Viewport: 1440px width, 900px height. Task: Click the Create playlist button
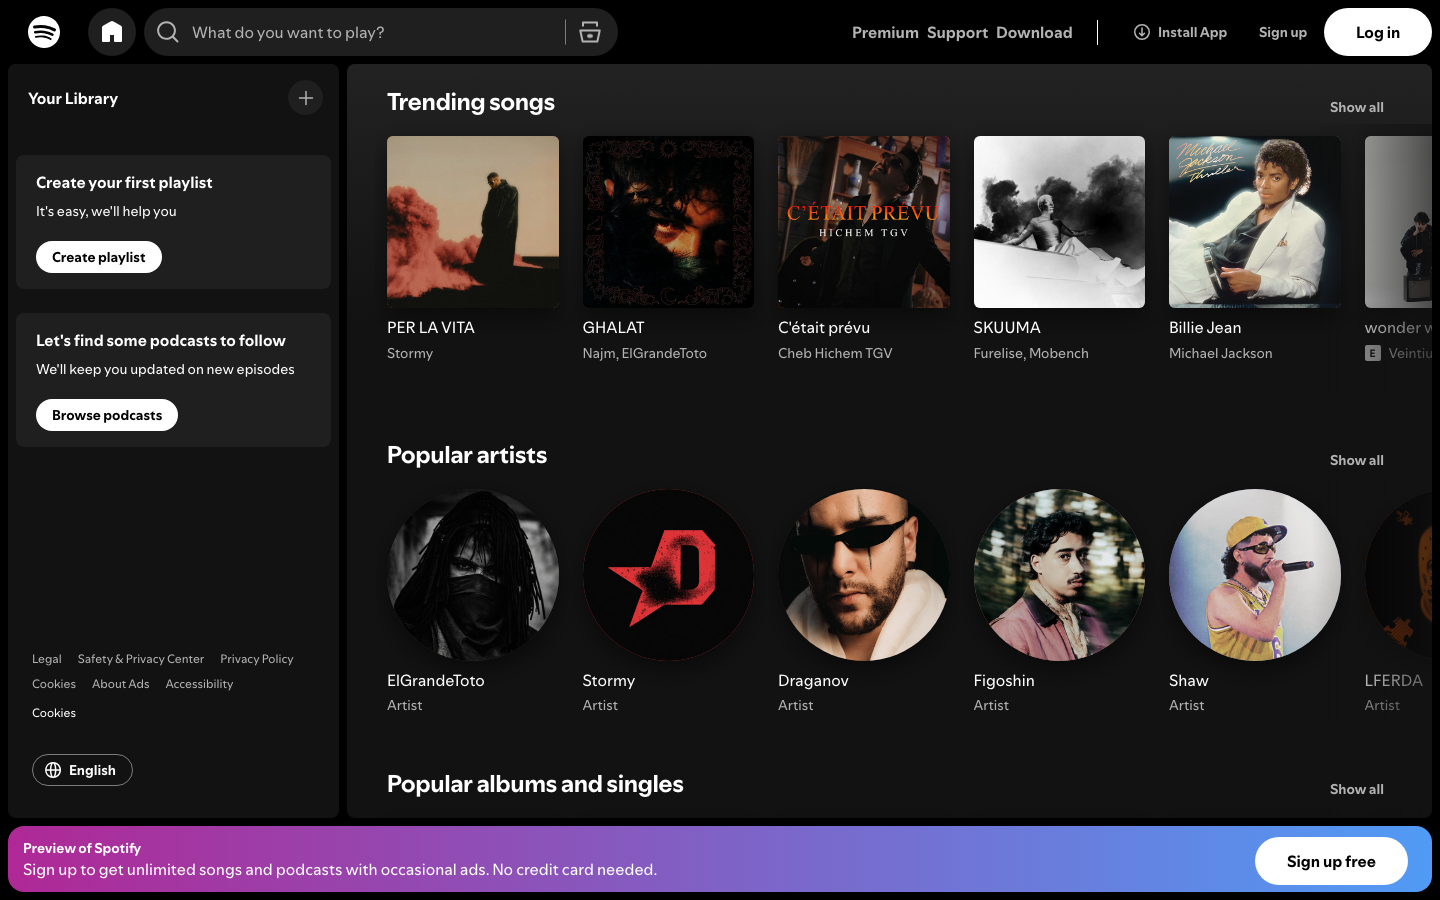[x=99, y=257]
